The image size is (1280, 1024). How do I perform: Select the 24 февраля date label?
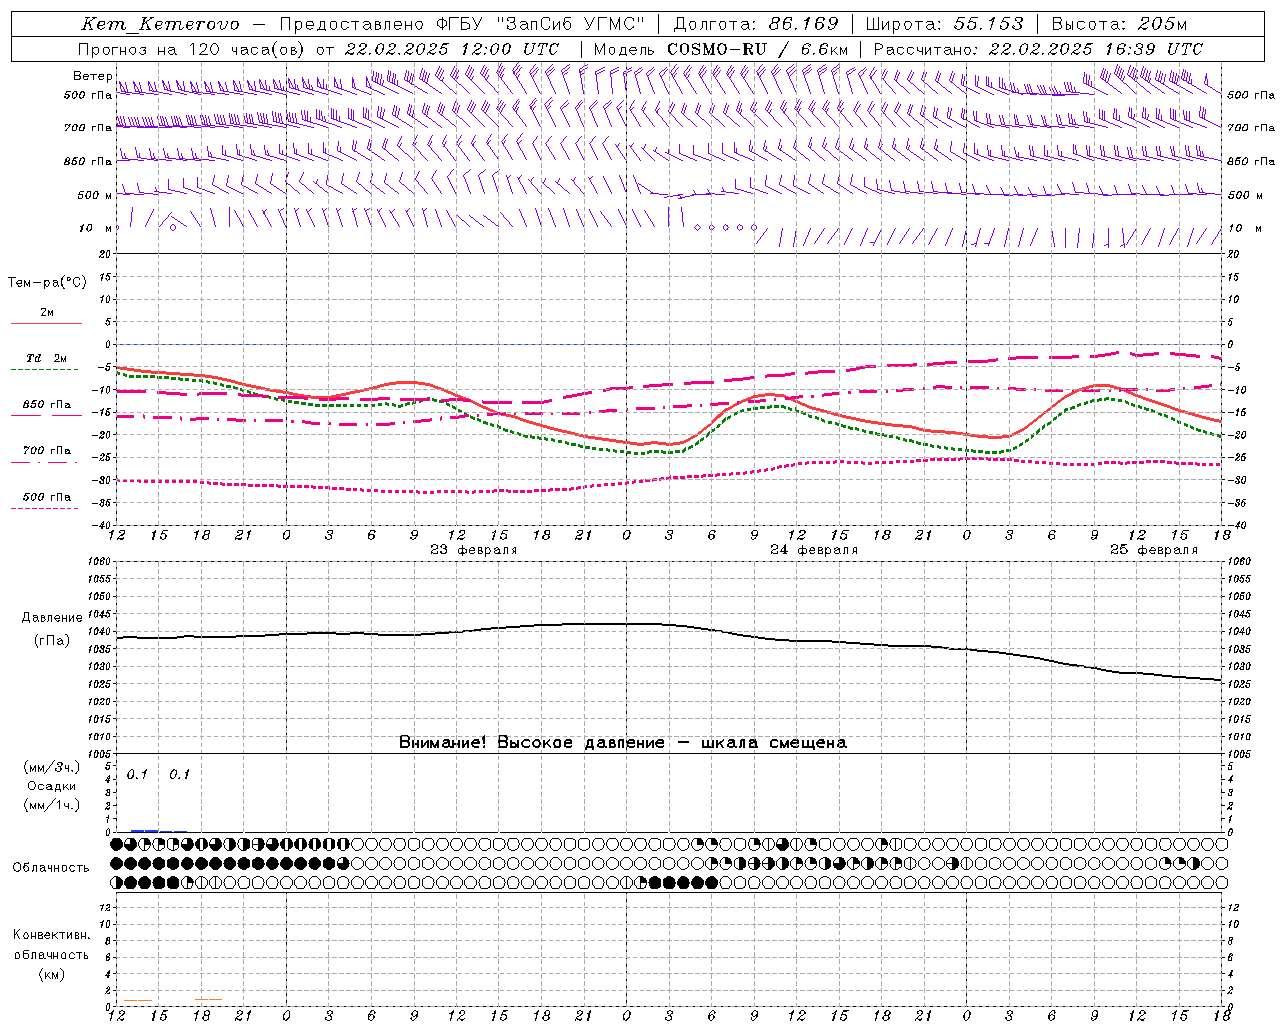coord(814,550)
